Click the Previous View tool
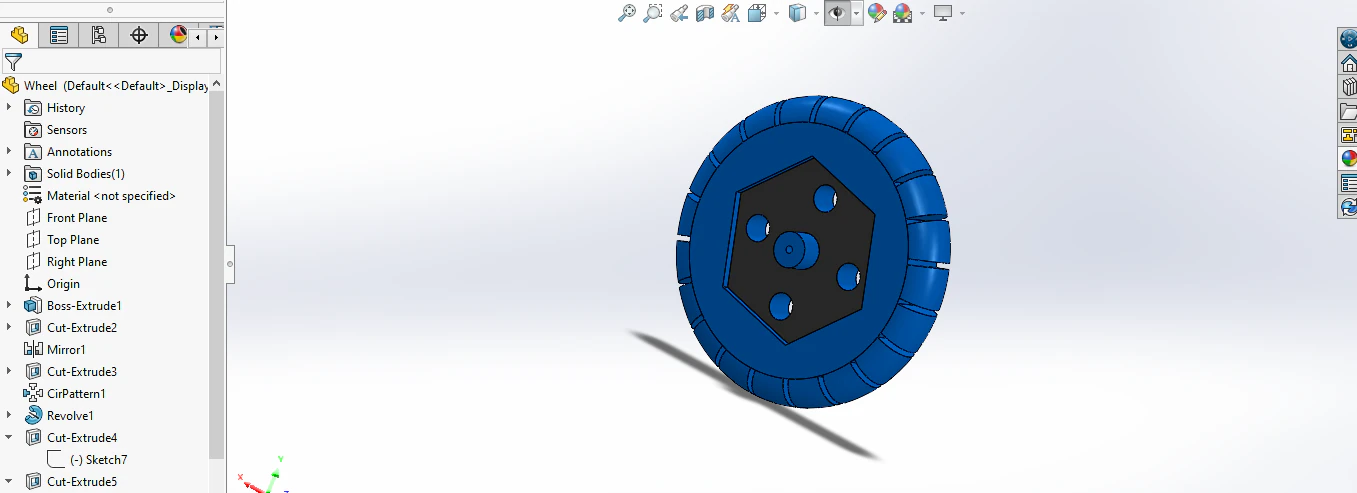1357x493 pixels. [x=679, y=13]
